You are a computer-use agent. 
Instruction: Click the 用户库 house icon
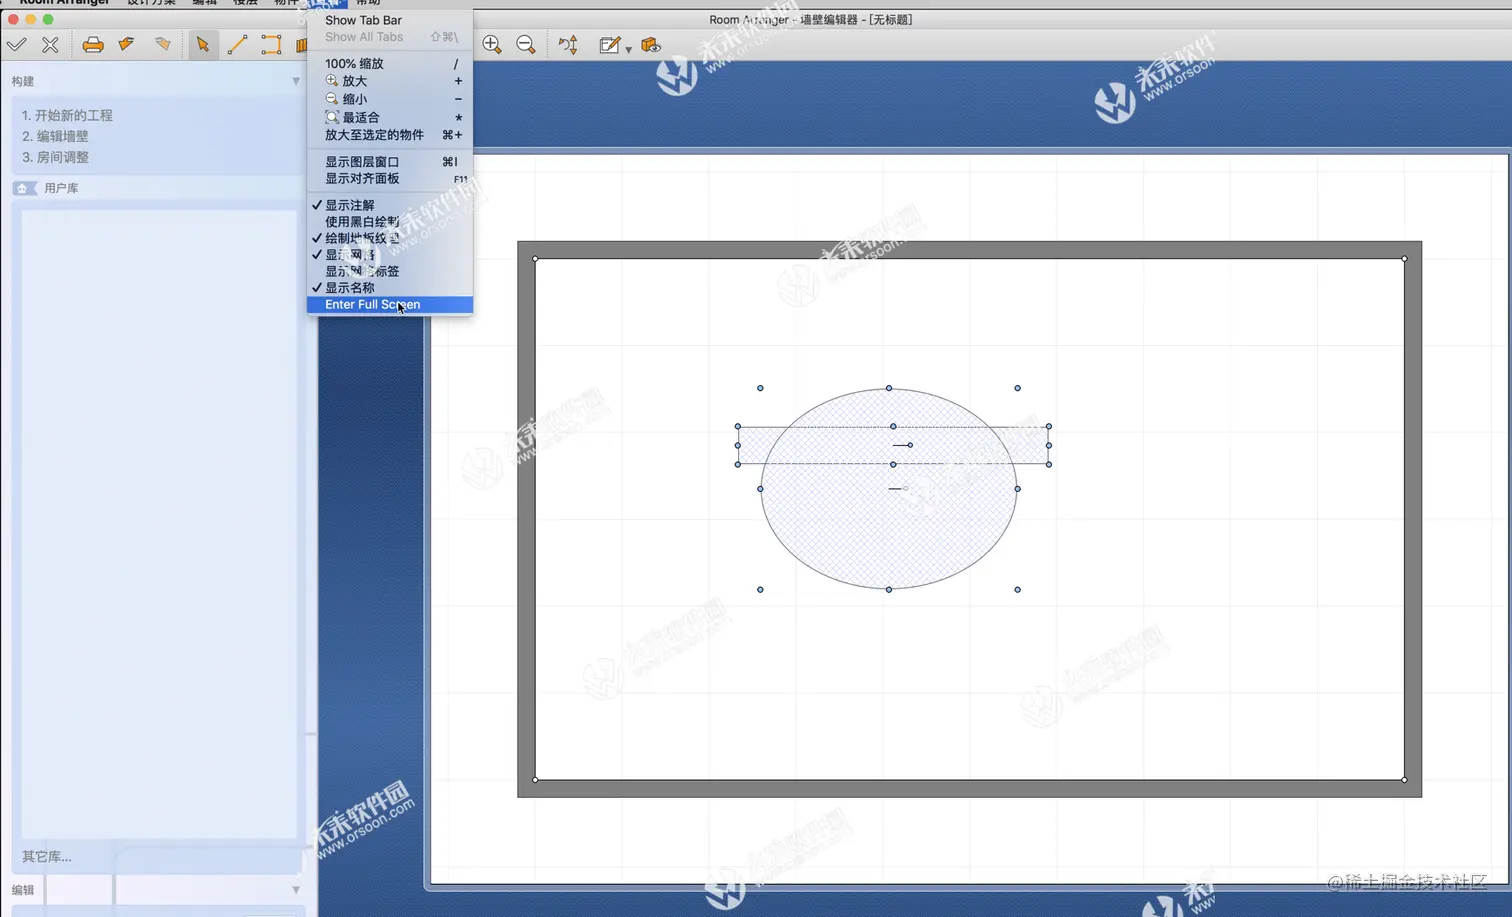click(24, 188)
